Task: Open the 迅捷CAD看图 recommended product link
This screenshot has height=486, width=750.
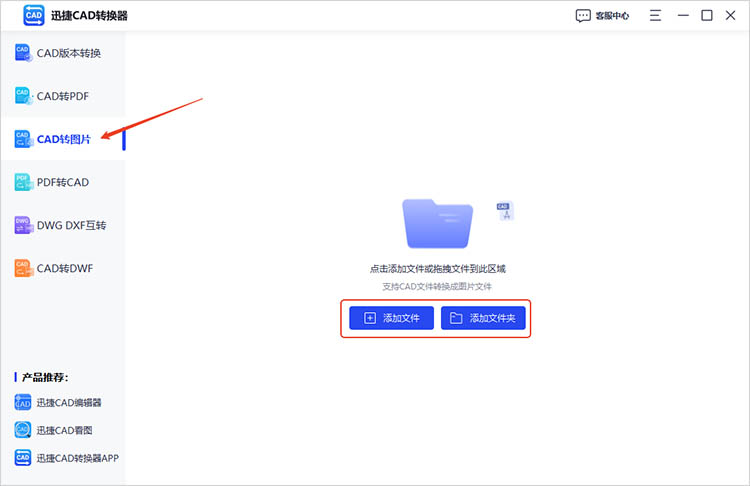Action: [x=54, y=430]
